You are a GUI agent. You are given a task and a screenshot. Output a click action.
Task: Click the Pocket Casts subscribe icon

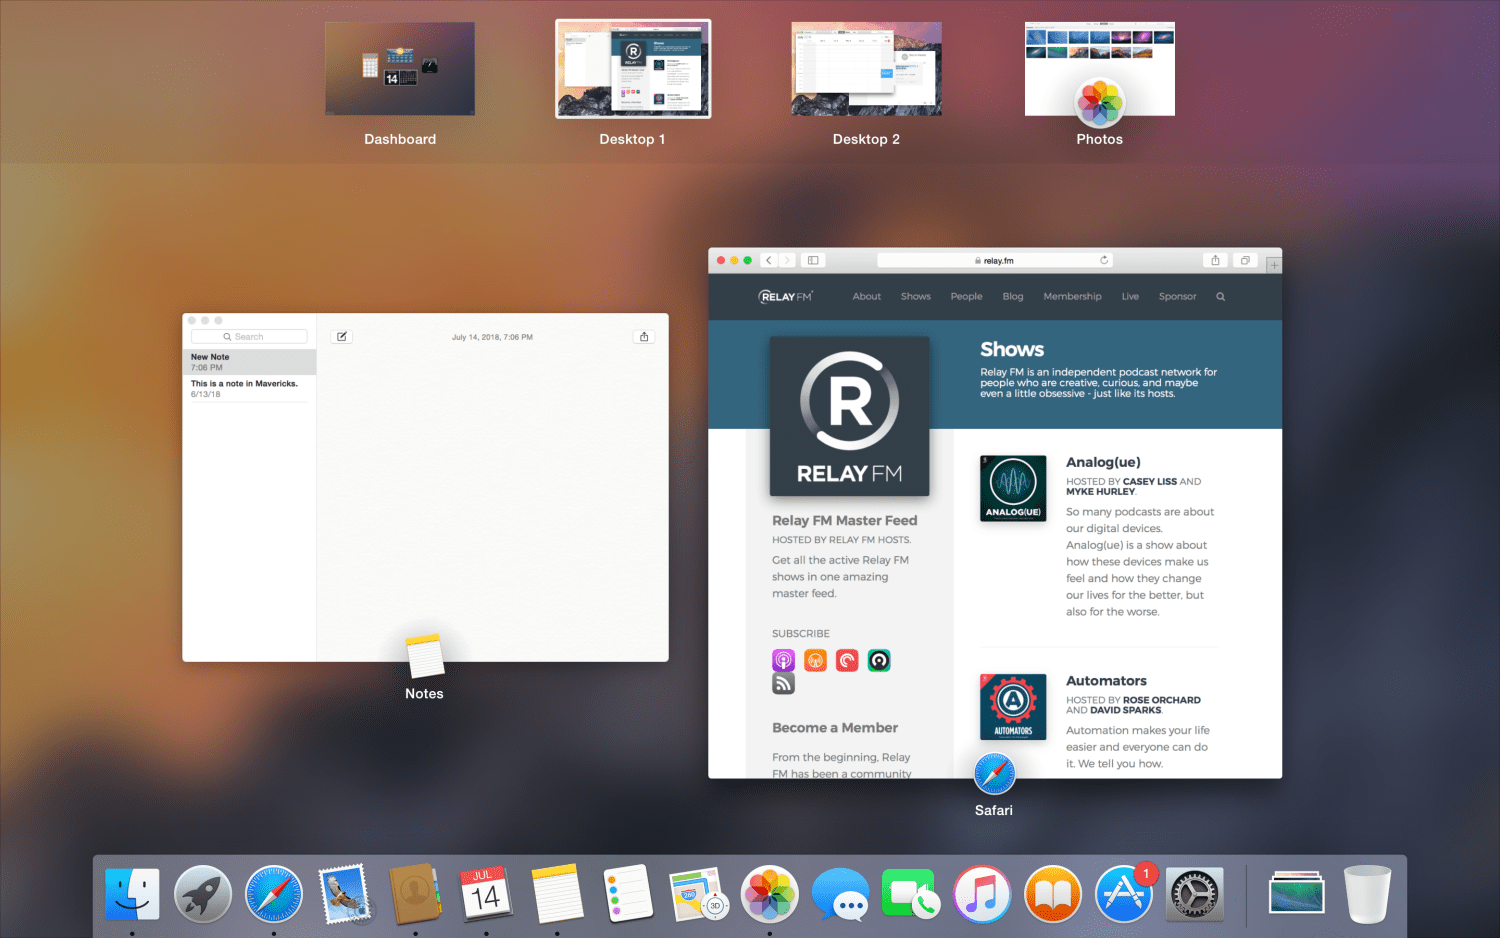pos(847,660)
